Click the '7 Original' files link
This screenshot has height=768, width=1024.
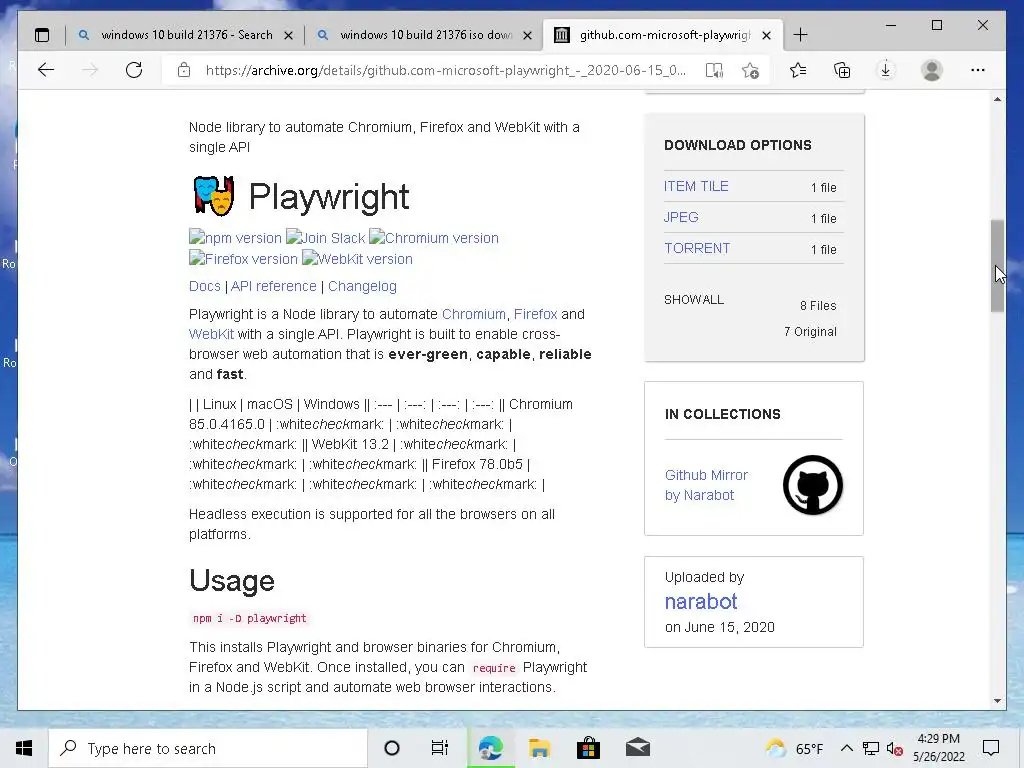pyautogui.click(x=810, y=332)
